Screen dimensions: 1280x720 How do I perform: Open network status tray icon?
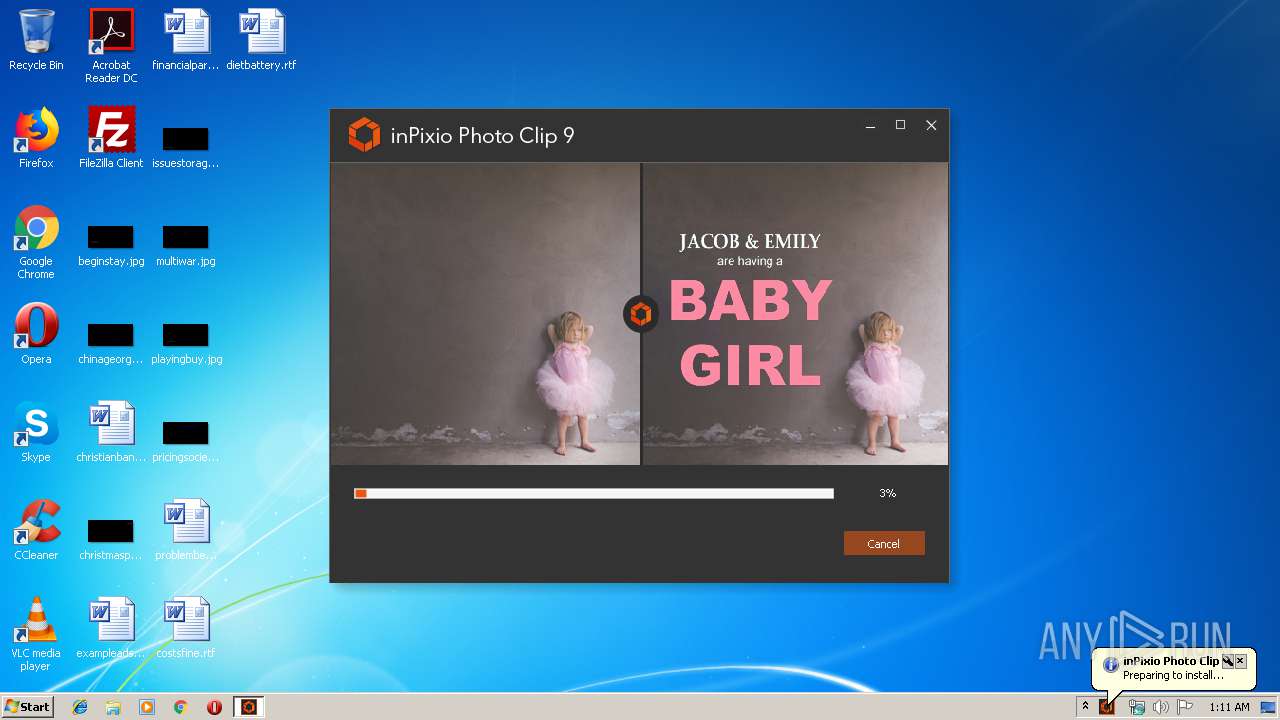(1137, 707)
